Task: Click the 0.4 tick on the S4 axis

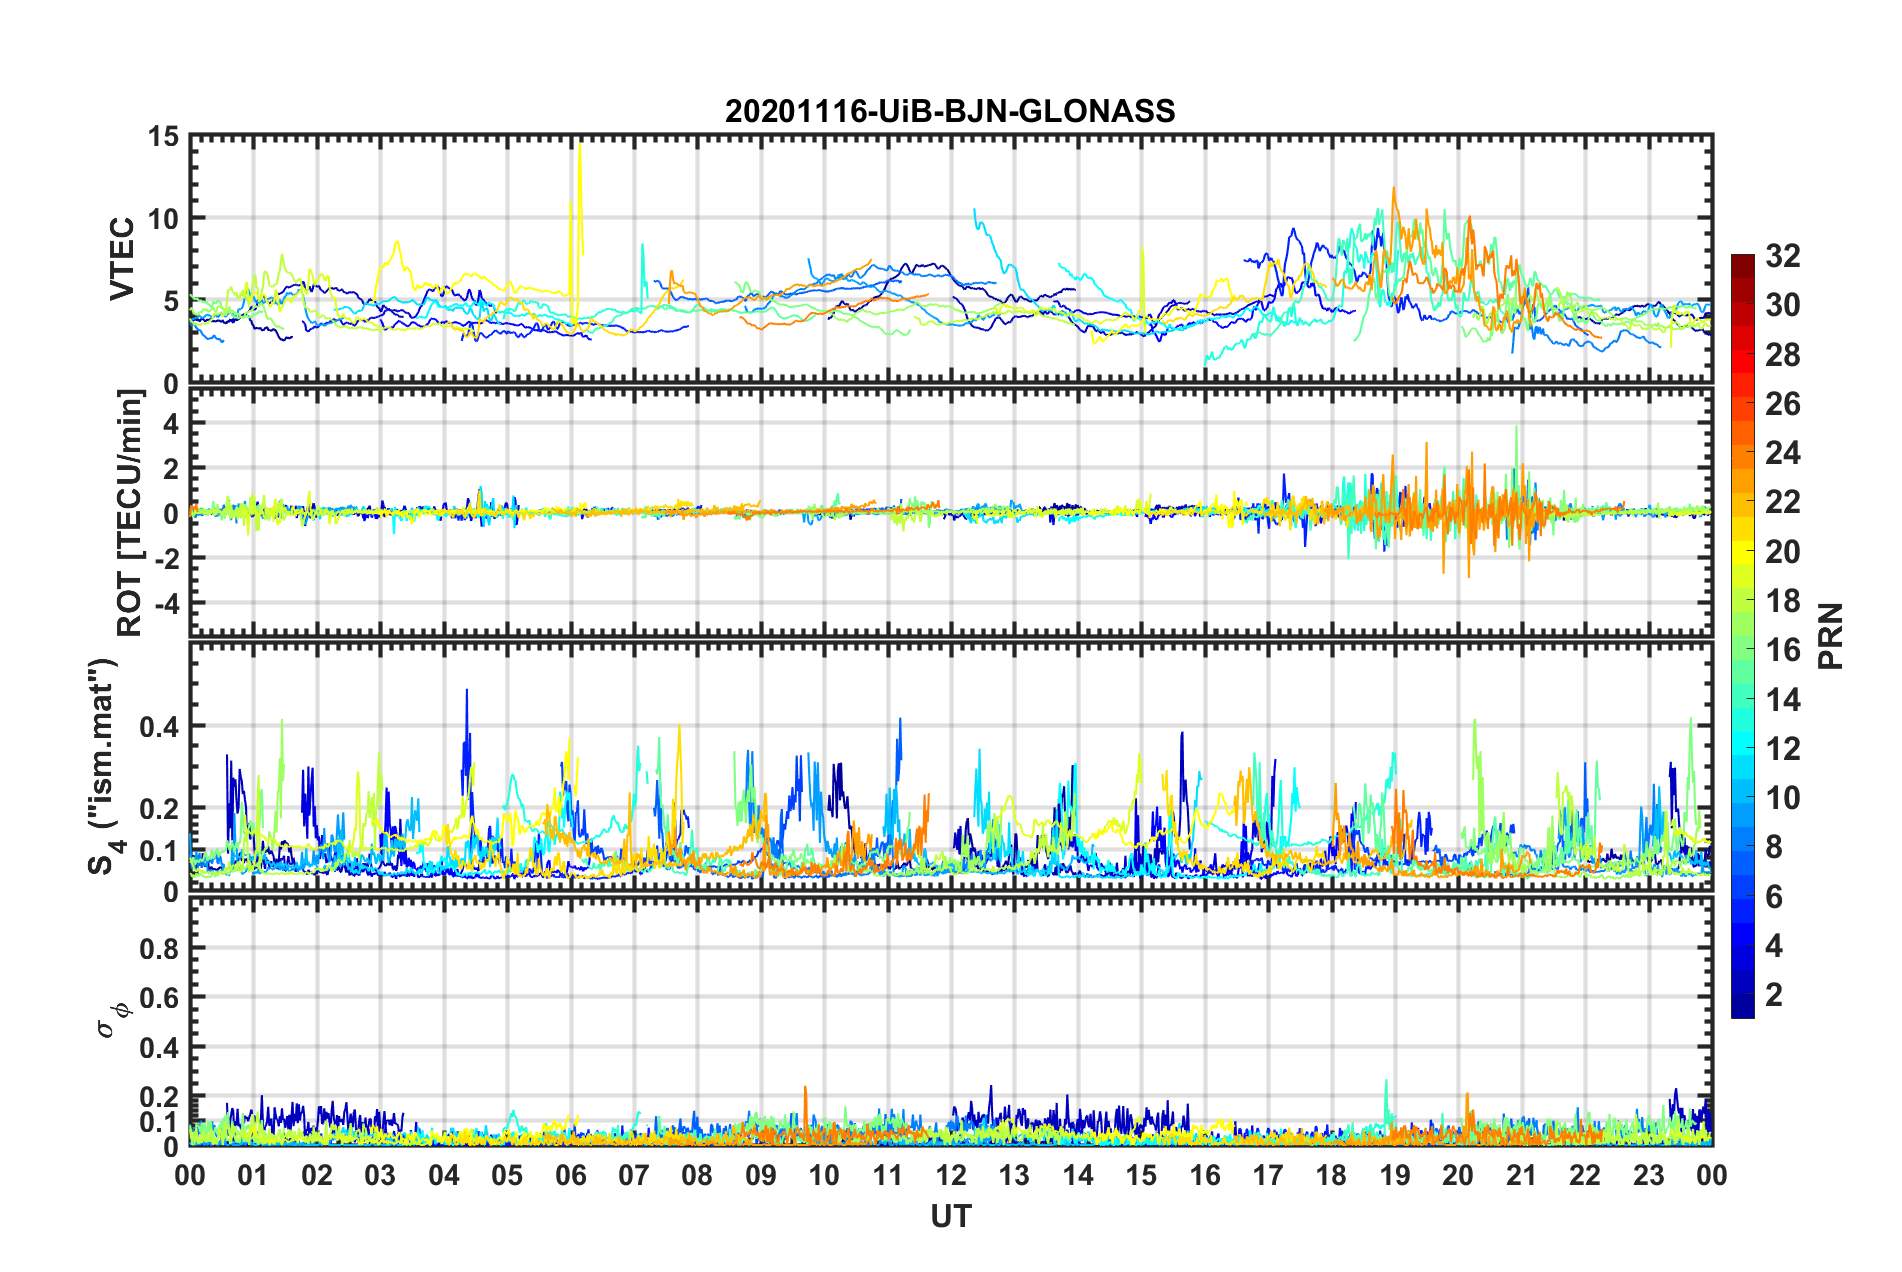Action: [x=160, y=727]
